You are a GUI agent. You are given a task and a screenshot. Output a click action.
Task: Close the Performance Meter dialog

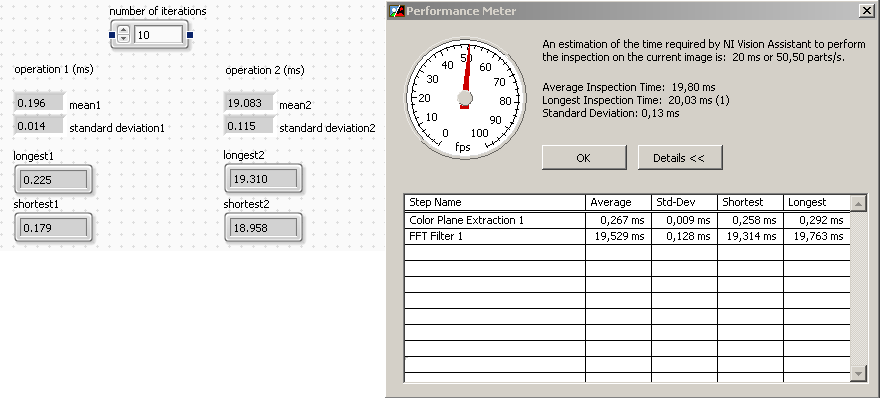pos(866,11)
